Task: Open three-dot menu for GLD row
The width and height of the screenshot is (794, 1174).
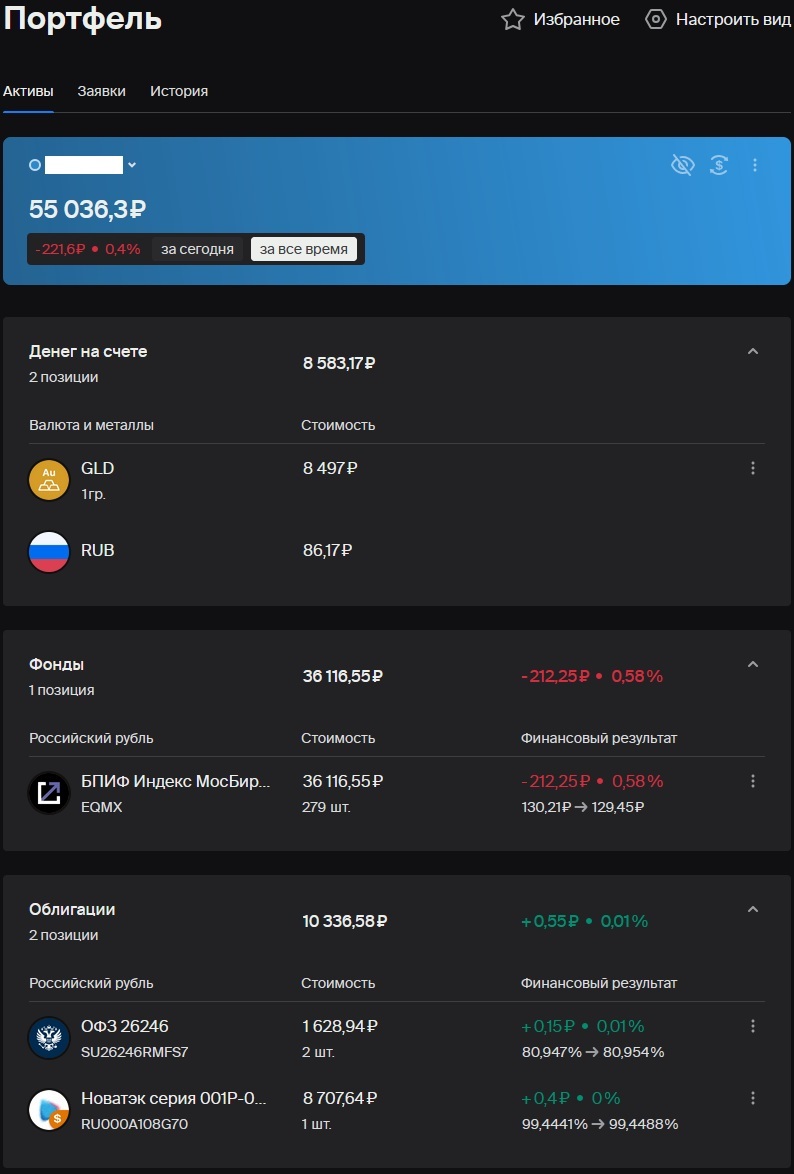Action: [x=753, y=468]
